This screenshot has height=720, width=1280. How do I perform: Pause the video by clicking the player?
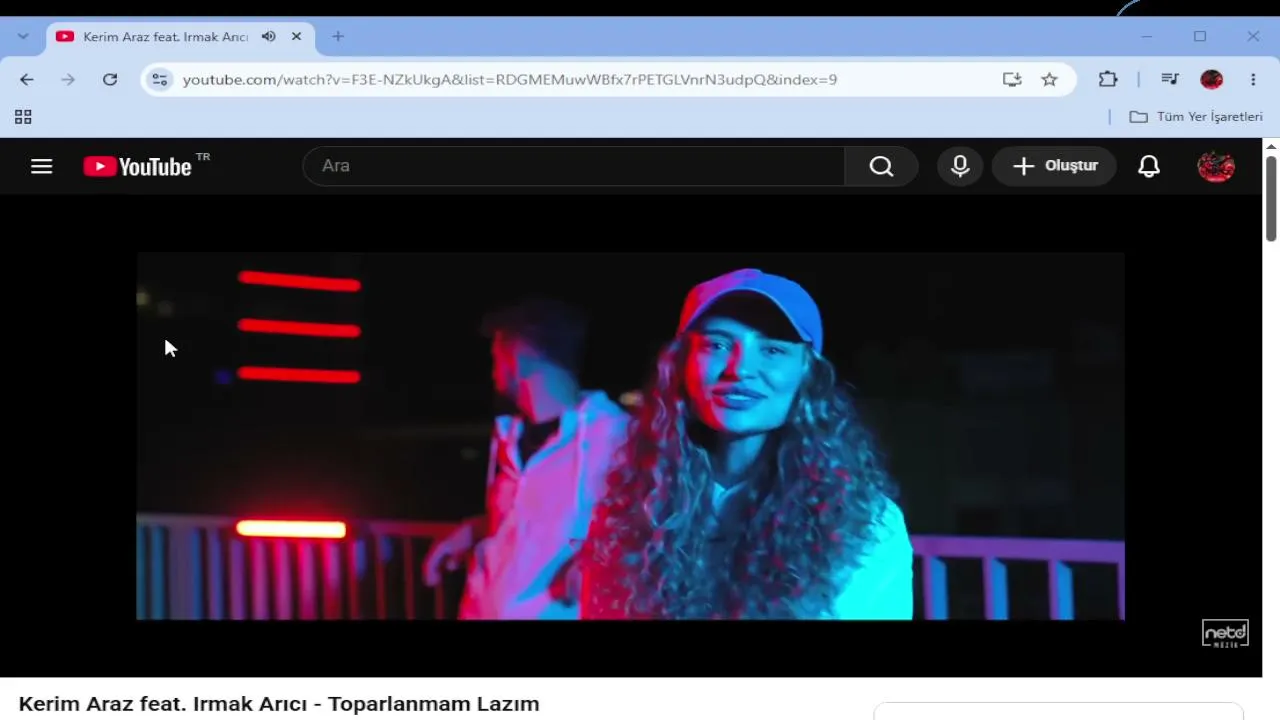pyautogui.click(x=630, y=436)
